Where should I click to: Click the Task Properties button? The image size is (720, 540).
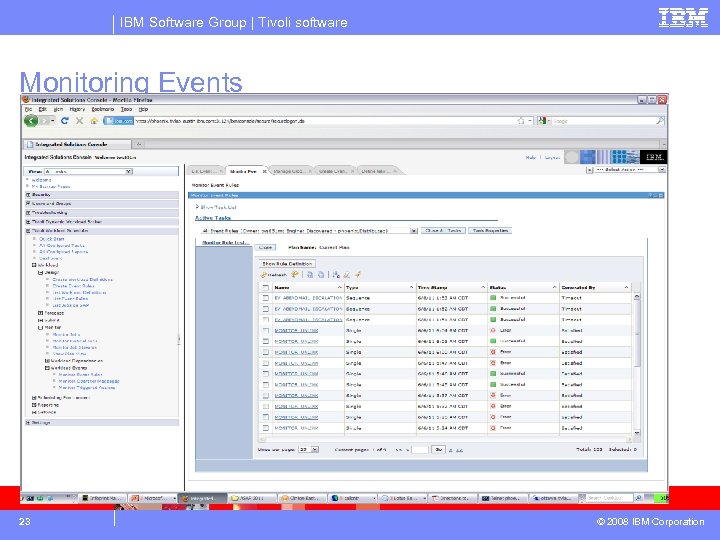(490, 231)
